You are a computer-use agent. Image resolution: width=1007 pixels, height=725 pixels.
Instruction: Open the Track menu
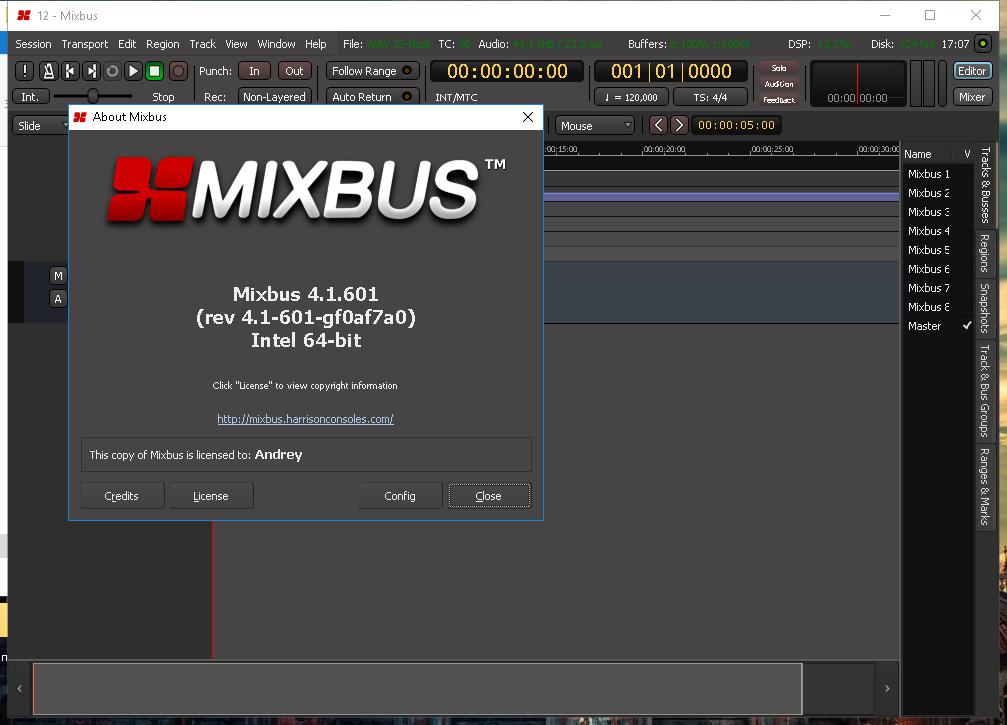[202, 44]
